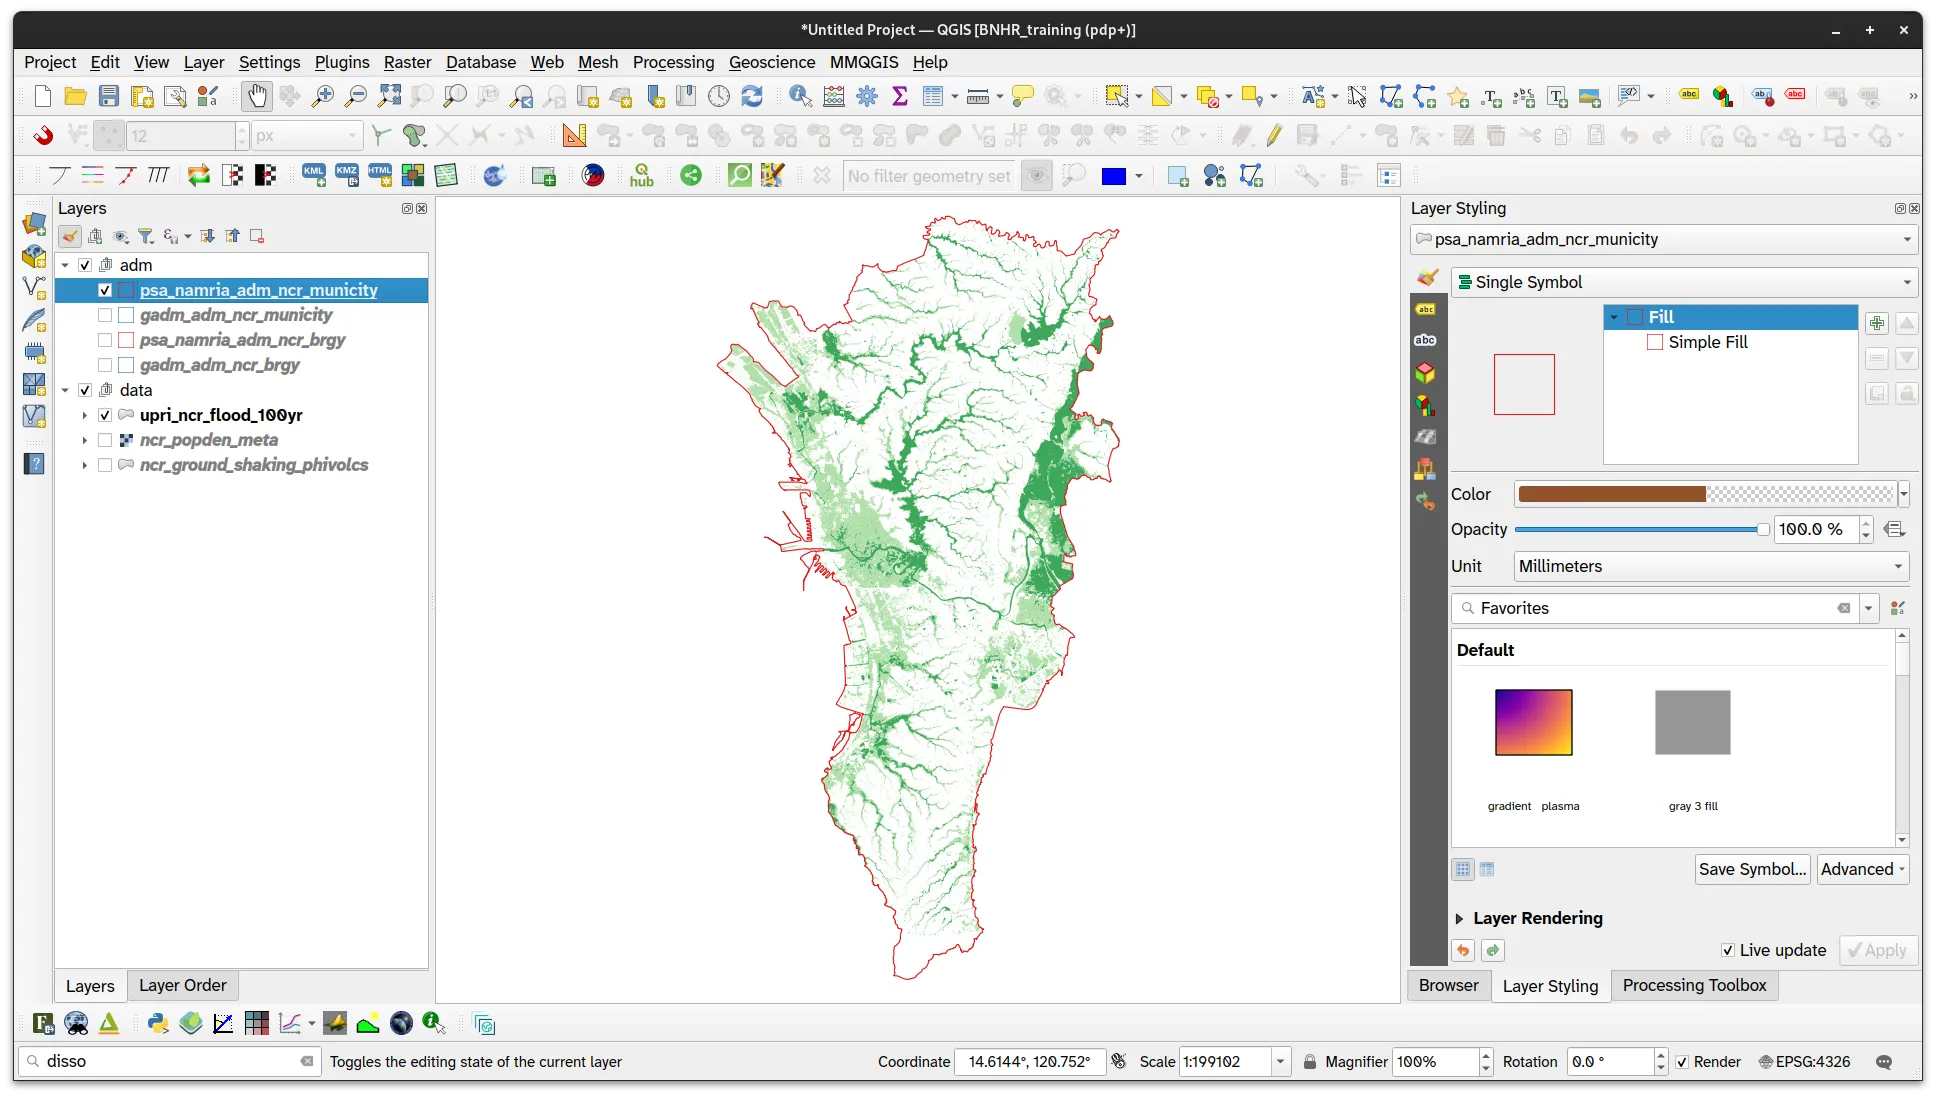The width and height of the screenshot is (1936, 1097).
Task: Select the Pan Map hand tool
Action: click(257, 96)
